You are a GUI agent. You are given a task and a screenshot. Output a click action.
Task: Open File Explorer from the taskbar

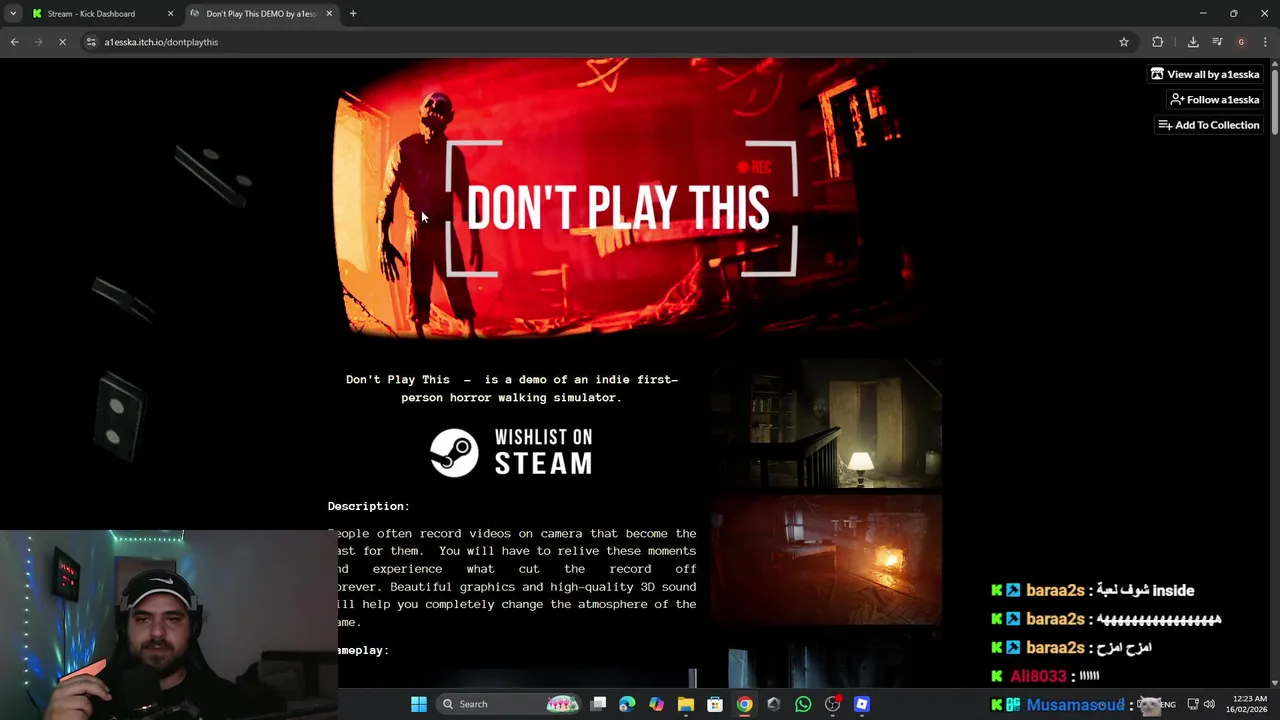click(686, 704)
